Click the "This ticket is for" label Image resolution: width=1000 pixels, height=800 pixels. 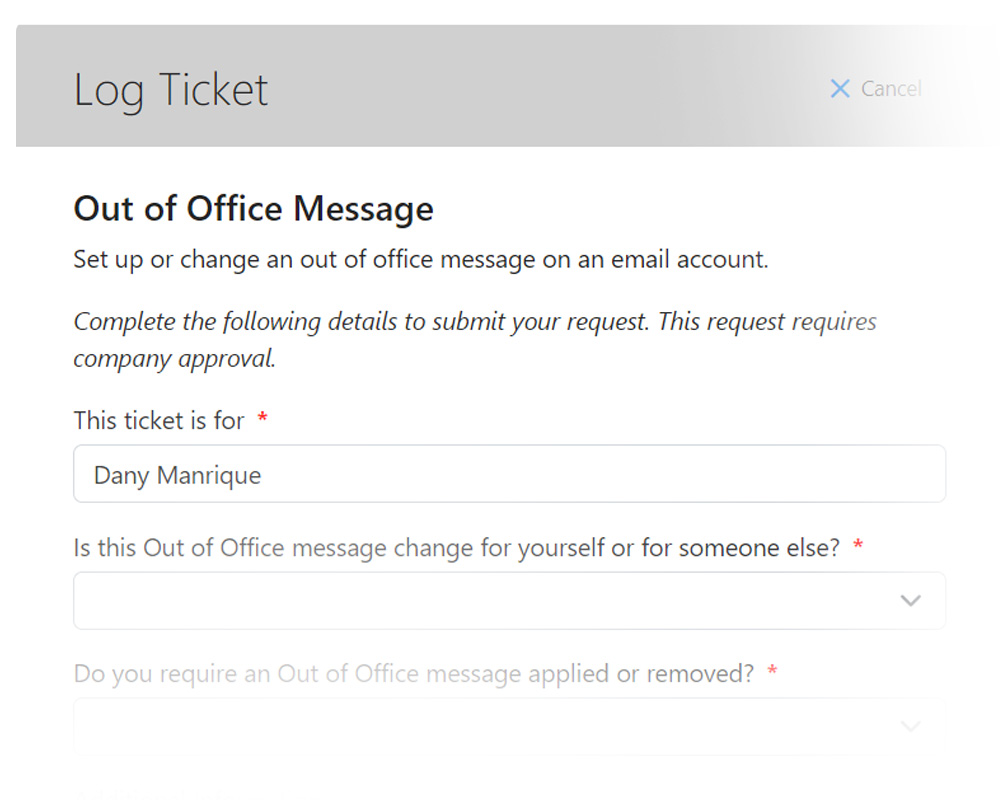pyautogui.click(x=158, y=421)
